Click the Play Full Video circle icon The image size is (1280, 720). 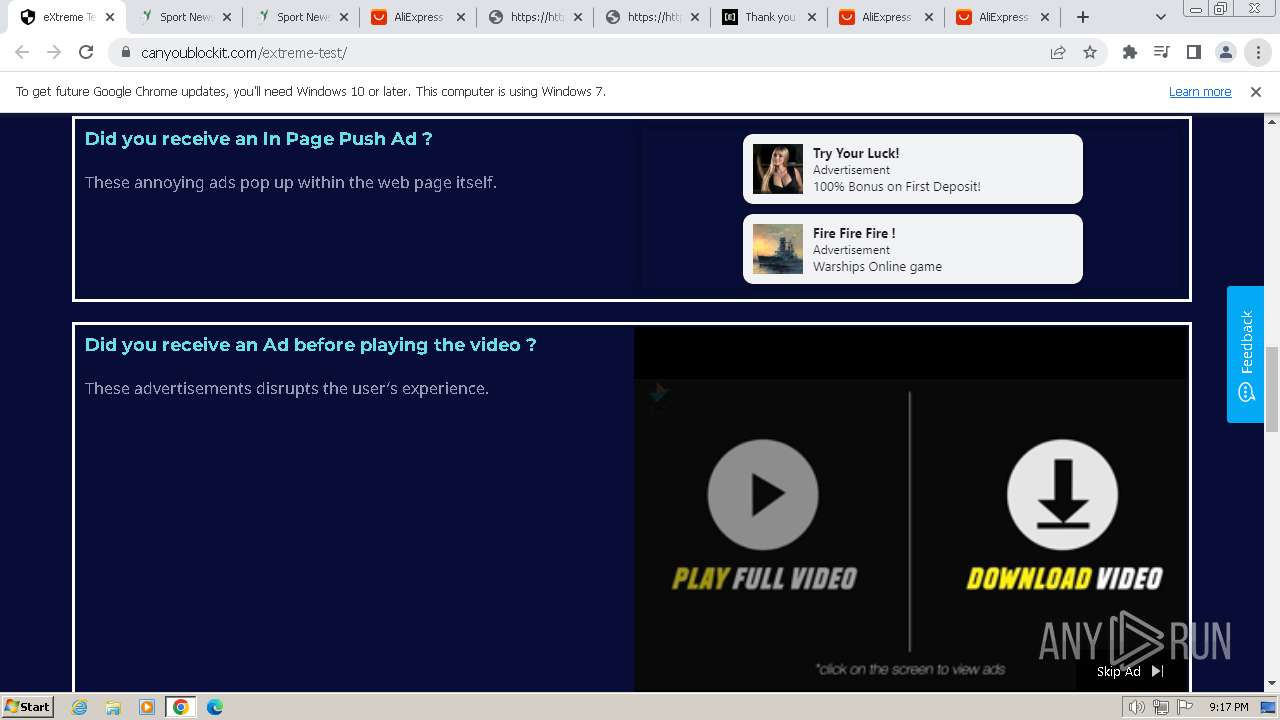763,495
